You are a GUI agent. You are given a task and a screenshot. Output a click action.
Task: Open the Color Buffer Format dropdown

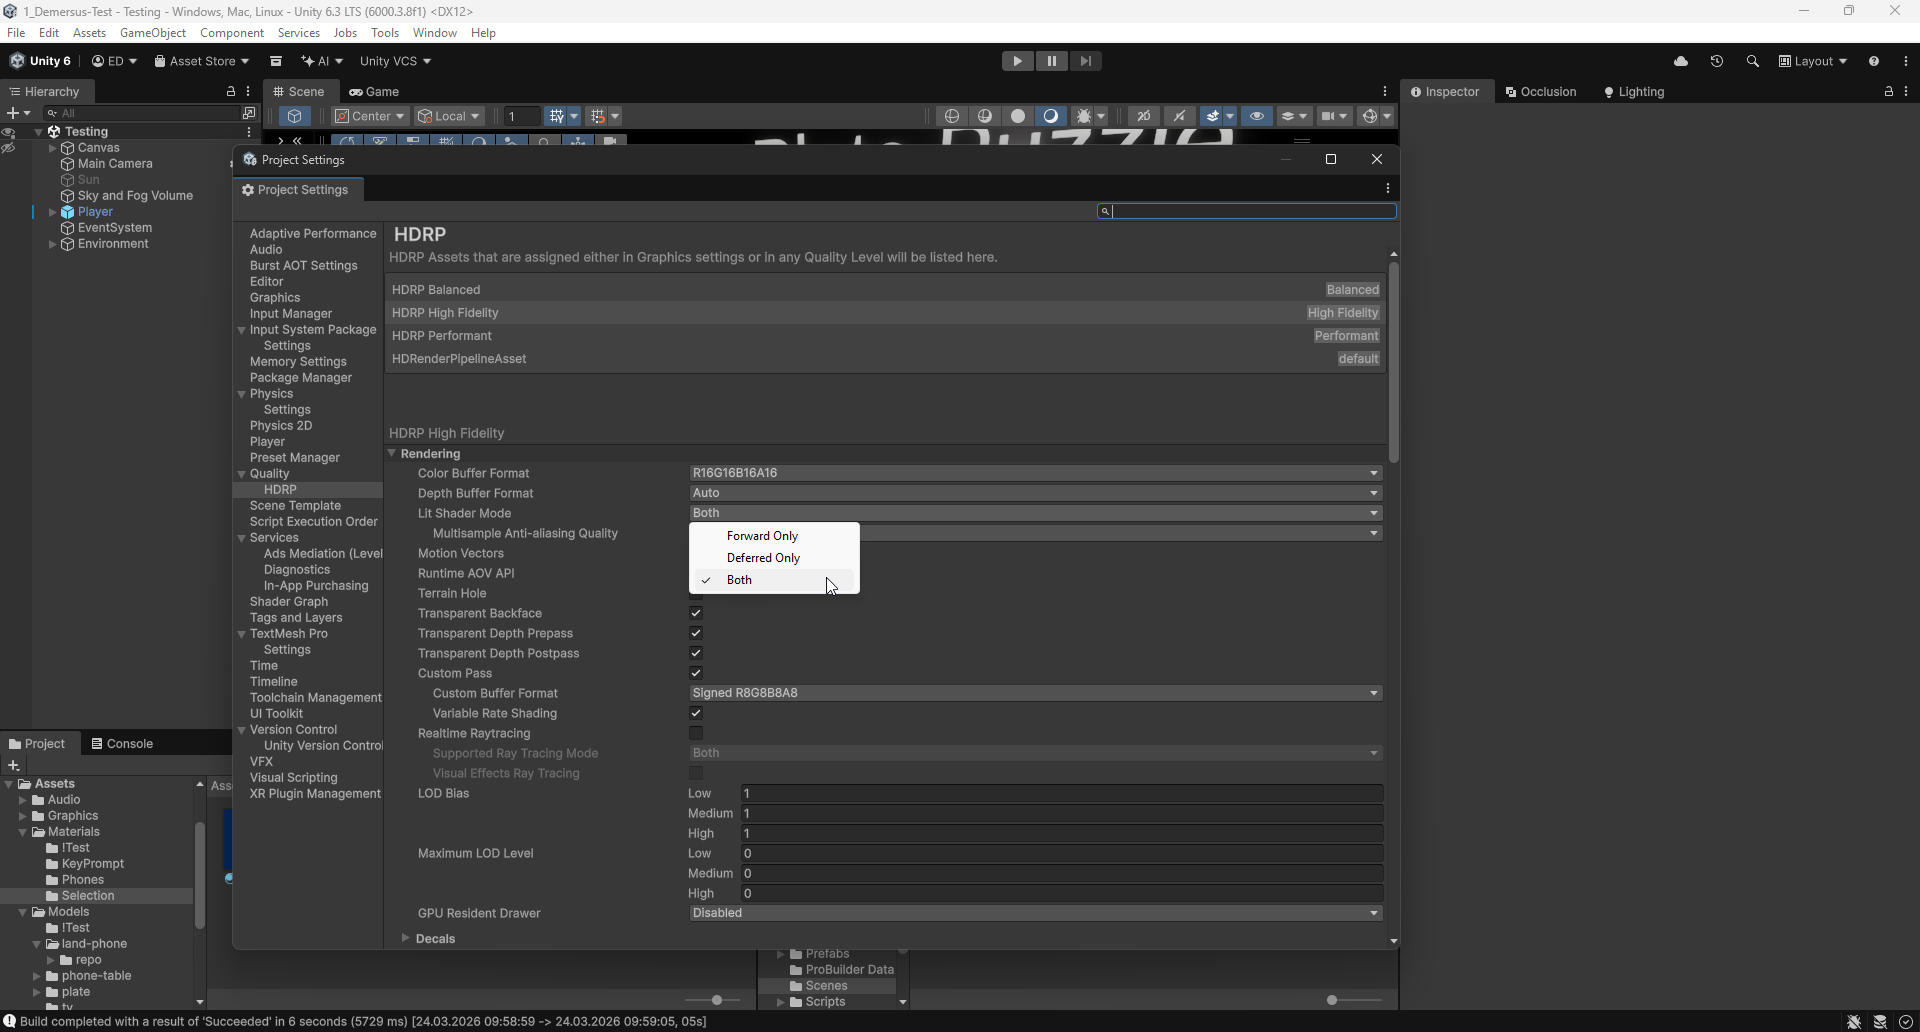[1035, 473]
